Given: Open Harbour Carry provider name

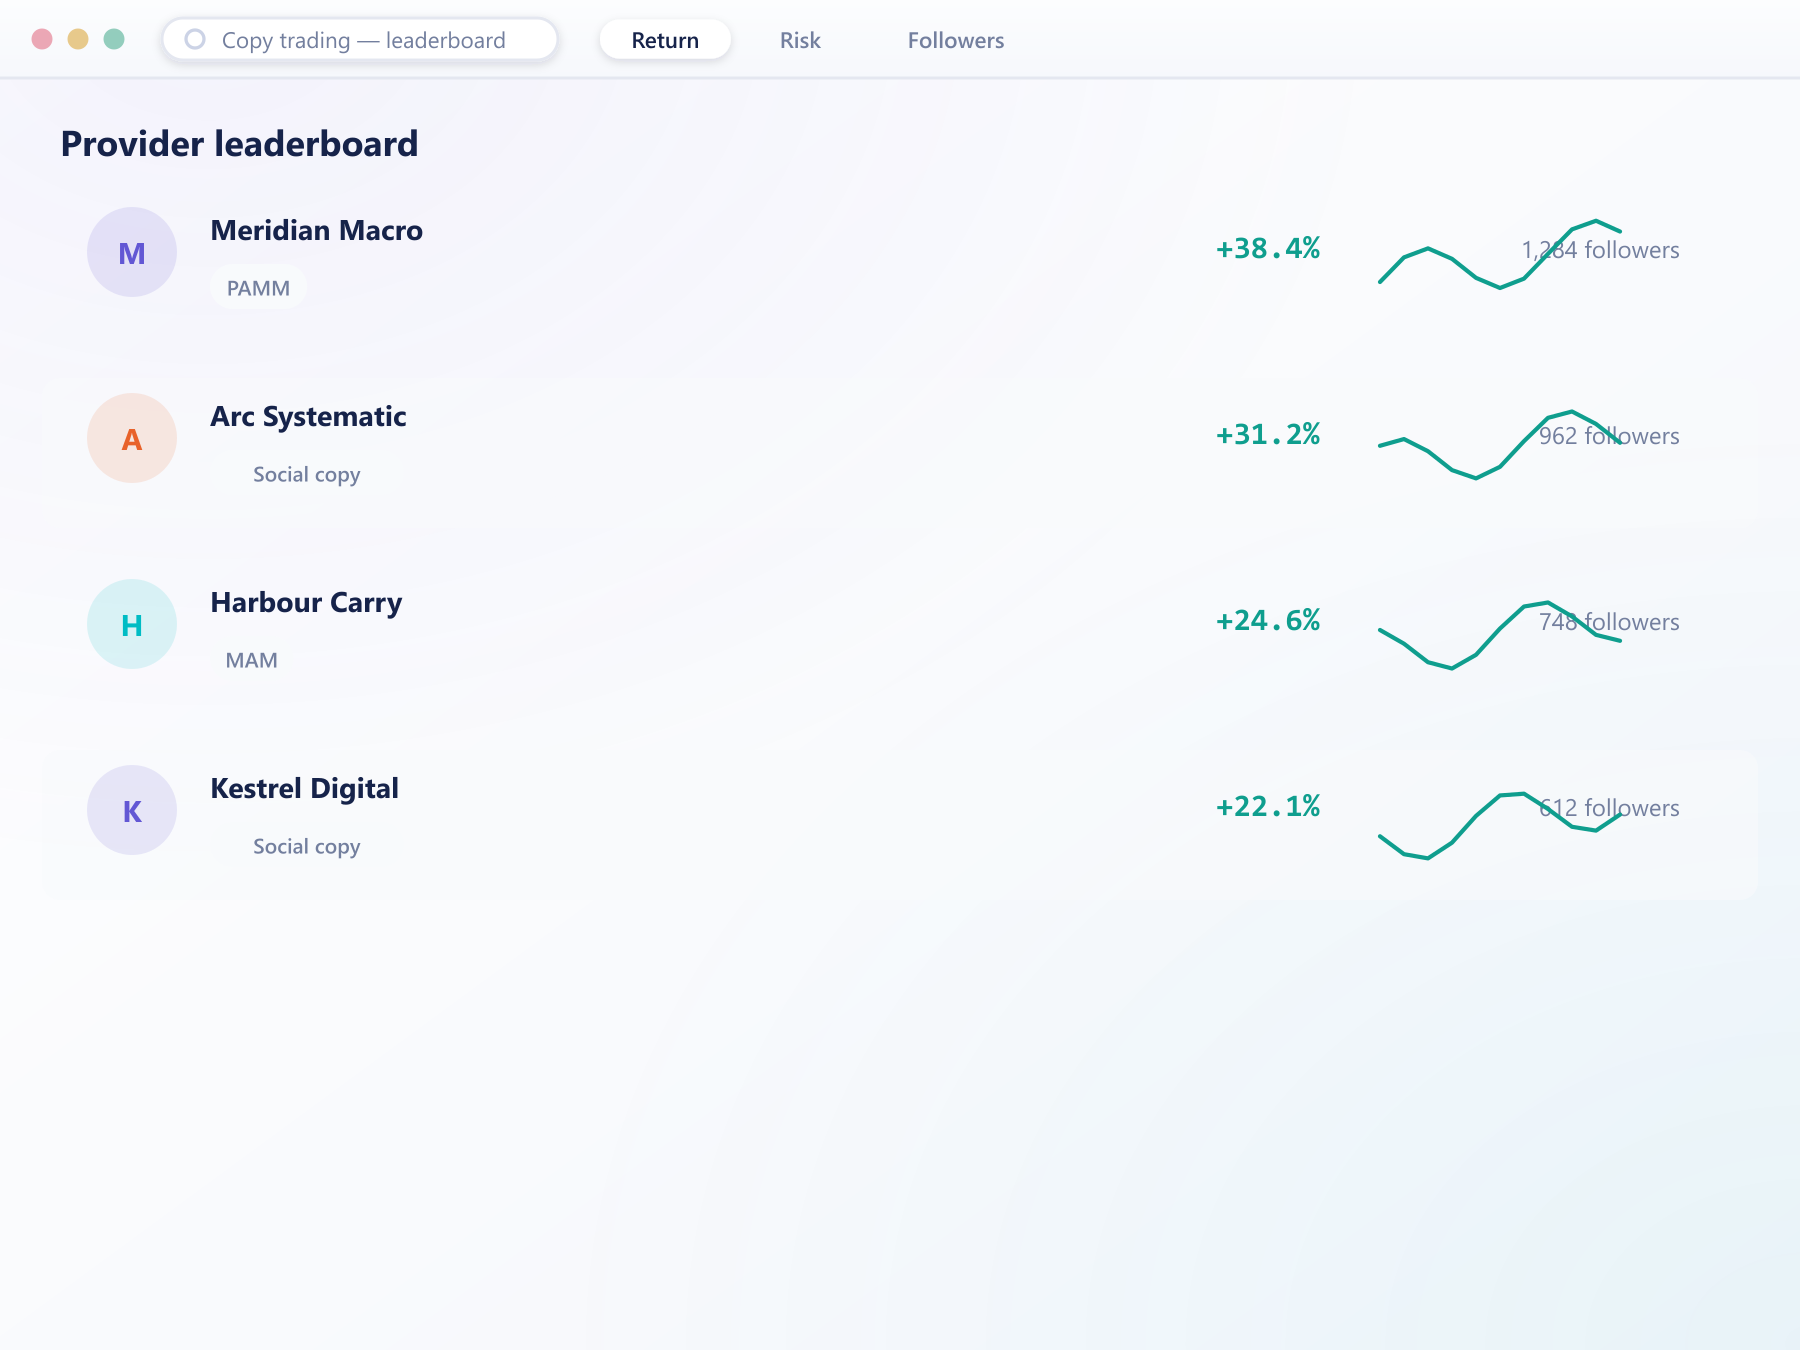Looking at the screenshot, I should click(x=306, y=603).
